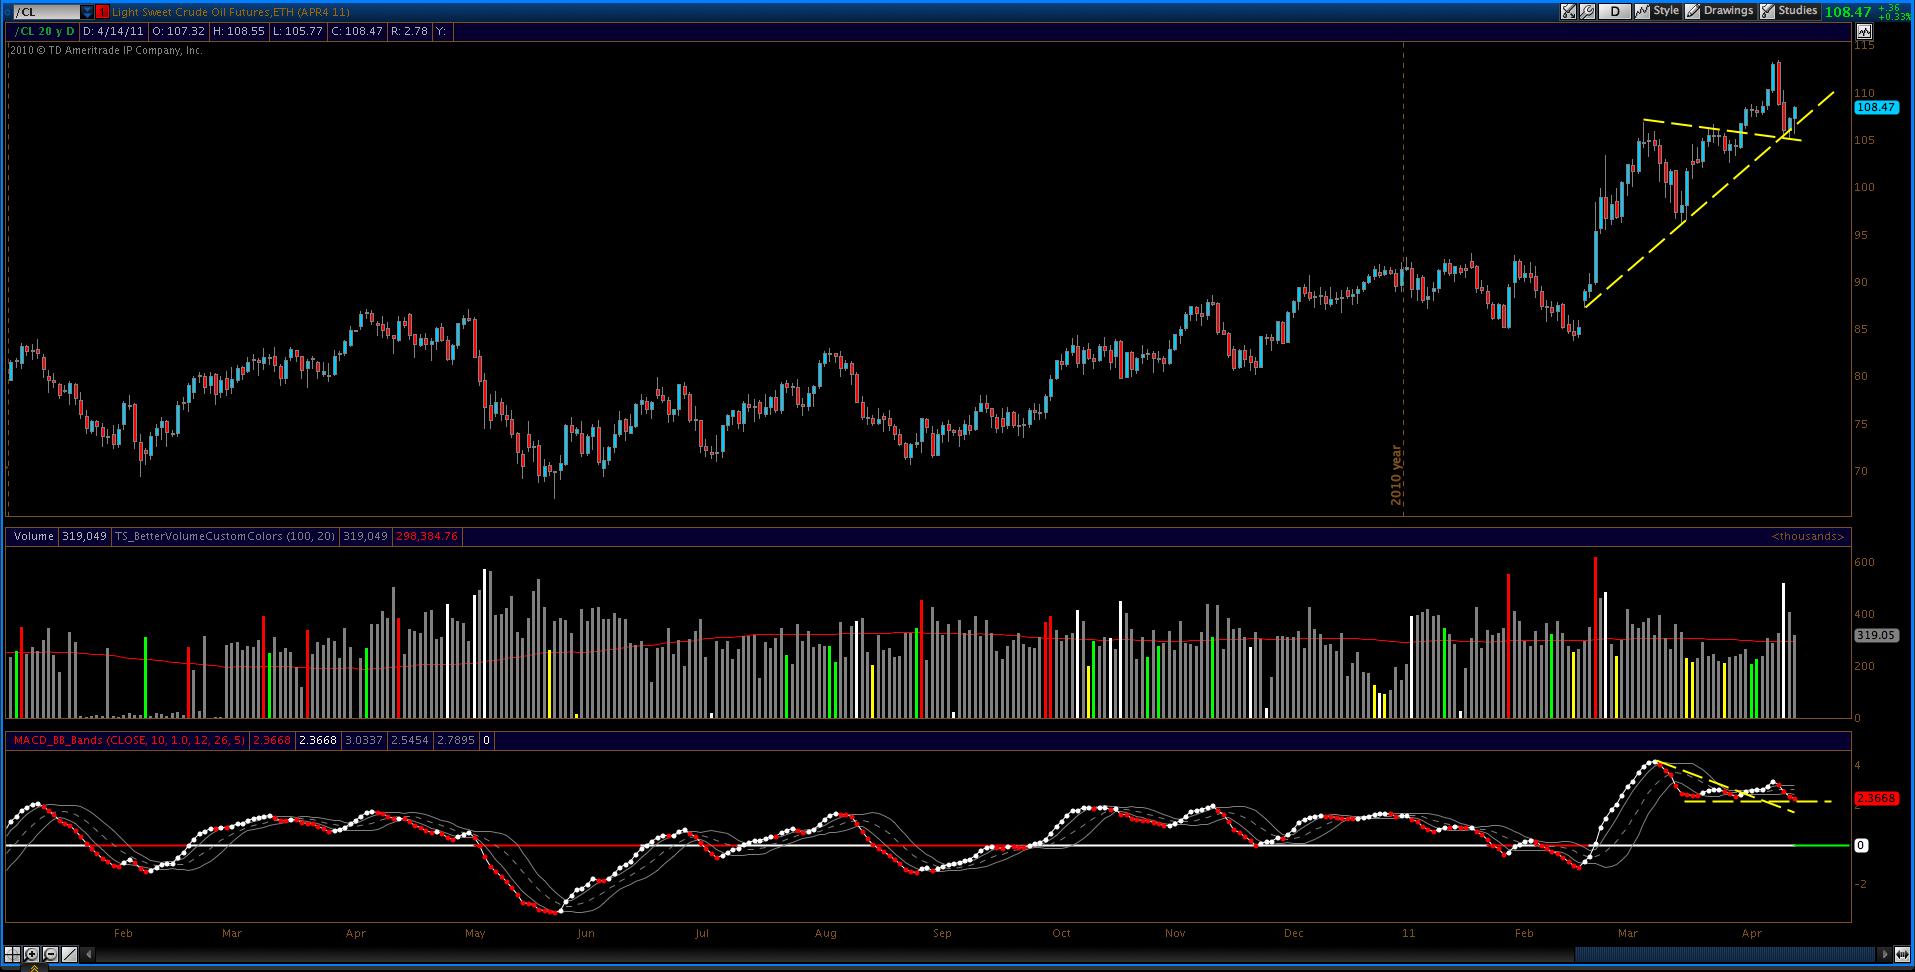Click the Drawings pencil icon

1692,12
